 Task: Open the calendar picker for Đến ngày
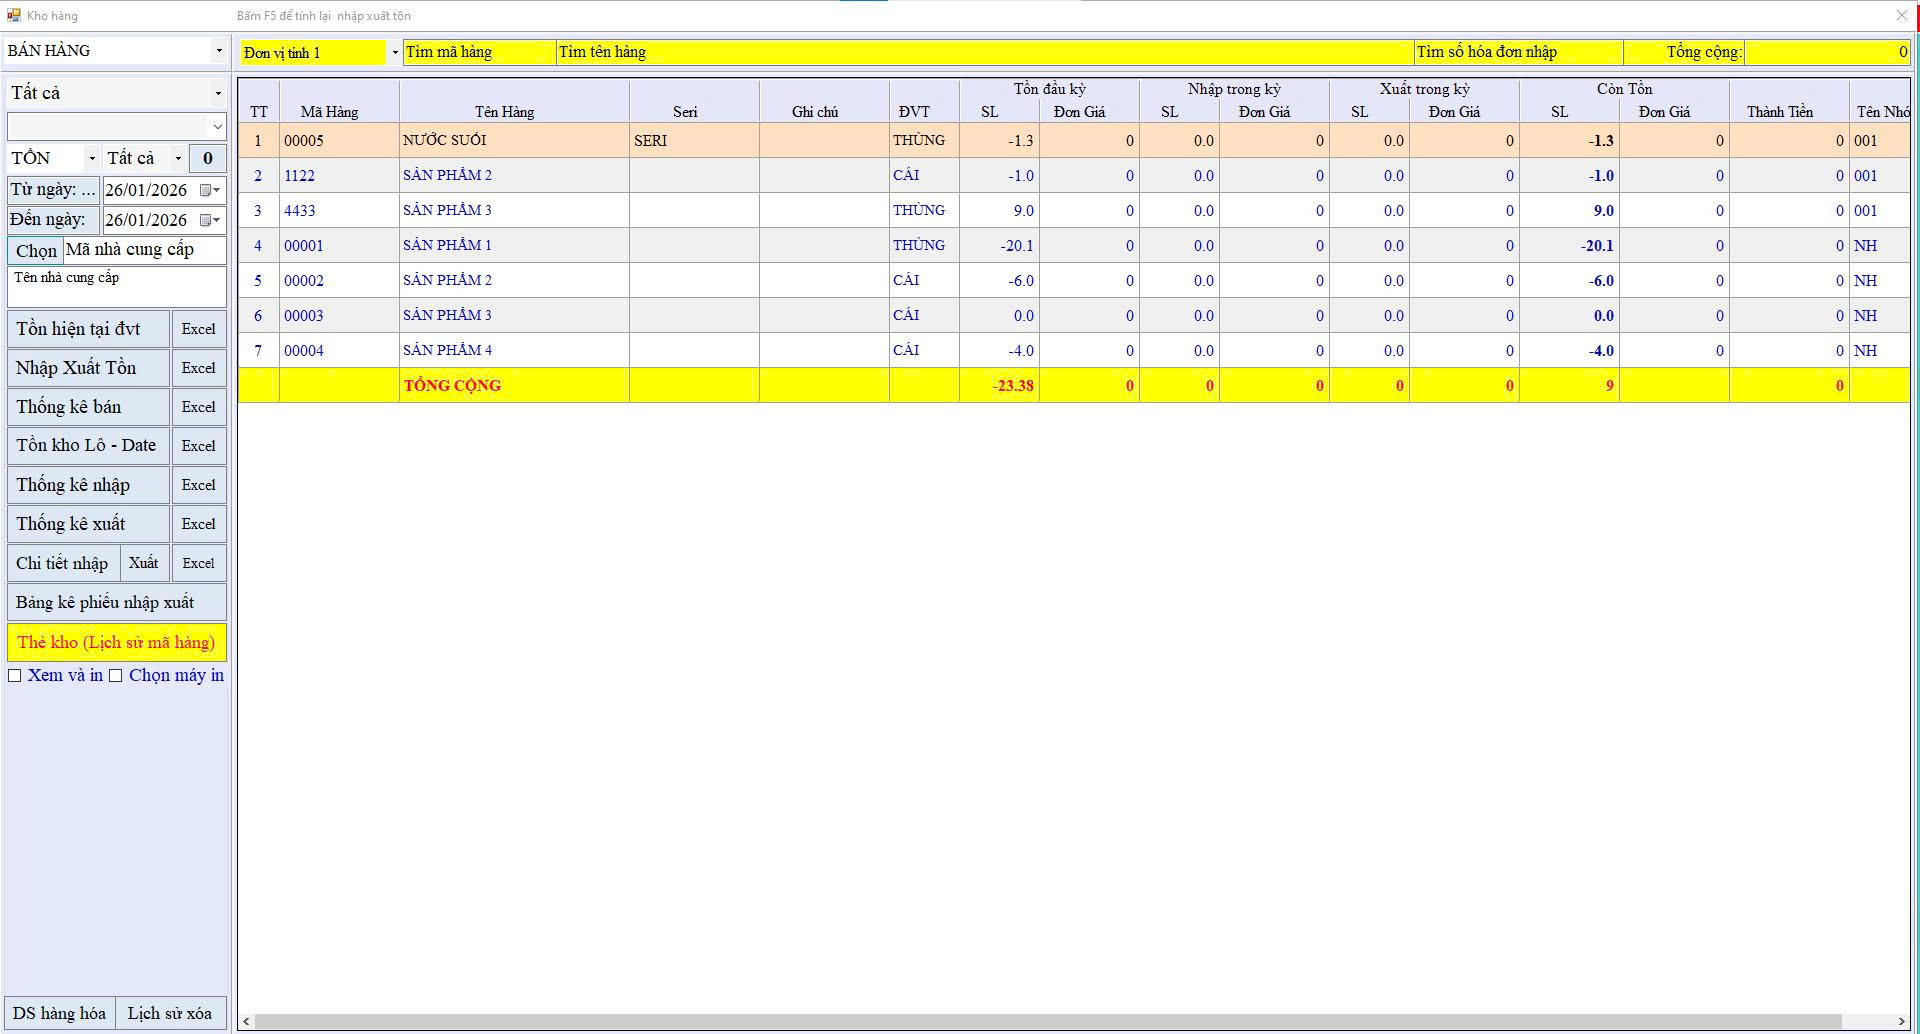point(209,220)
